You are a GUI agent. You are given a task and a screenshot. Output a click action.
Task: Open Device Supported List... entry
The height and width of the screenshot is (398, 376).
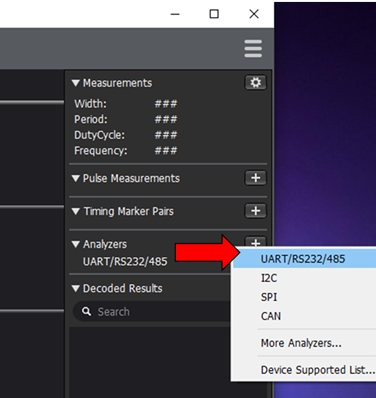(x=304, y=370)
